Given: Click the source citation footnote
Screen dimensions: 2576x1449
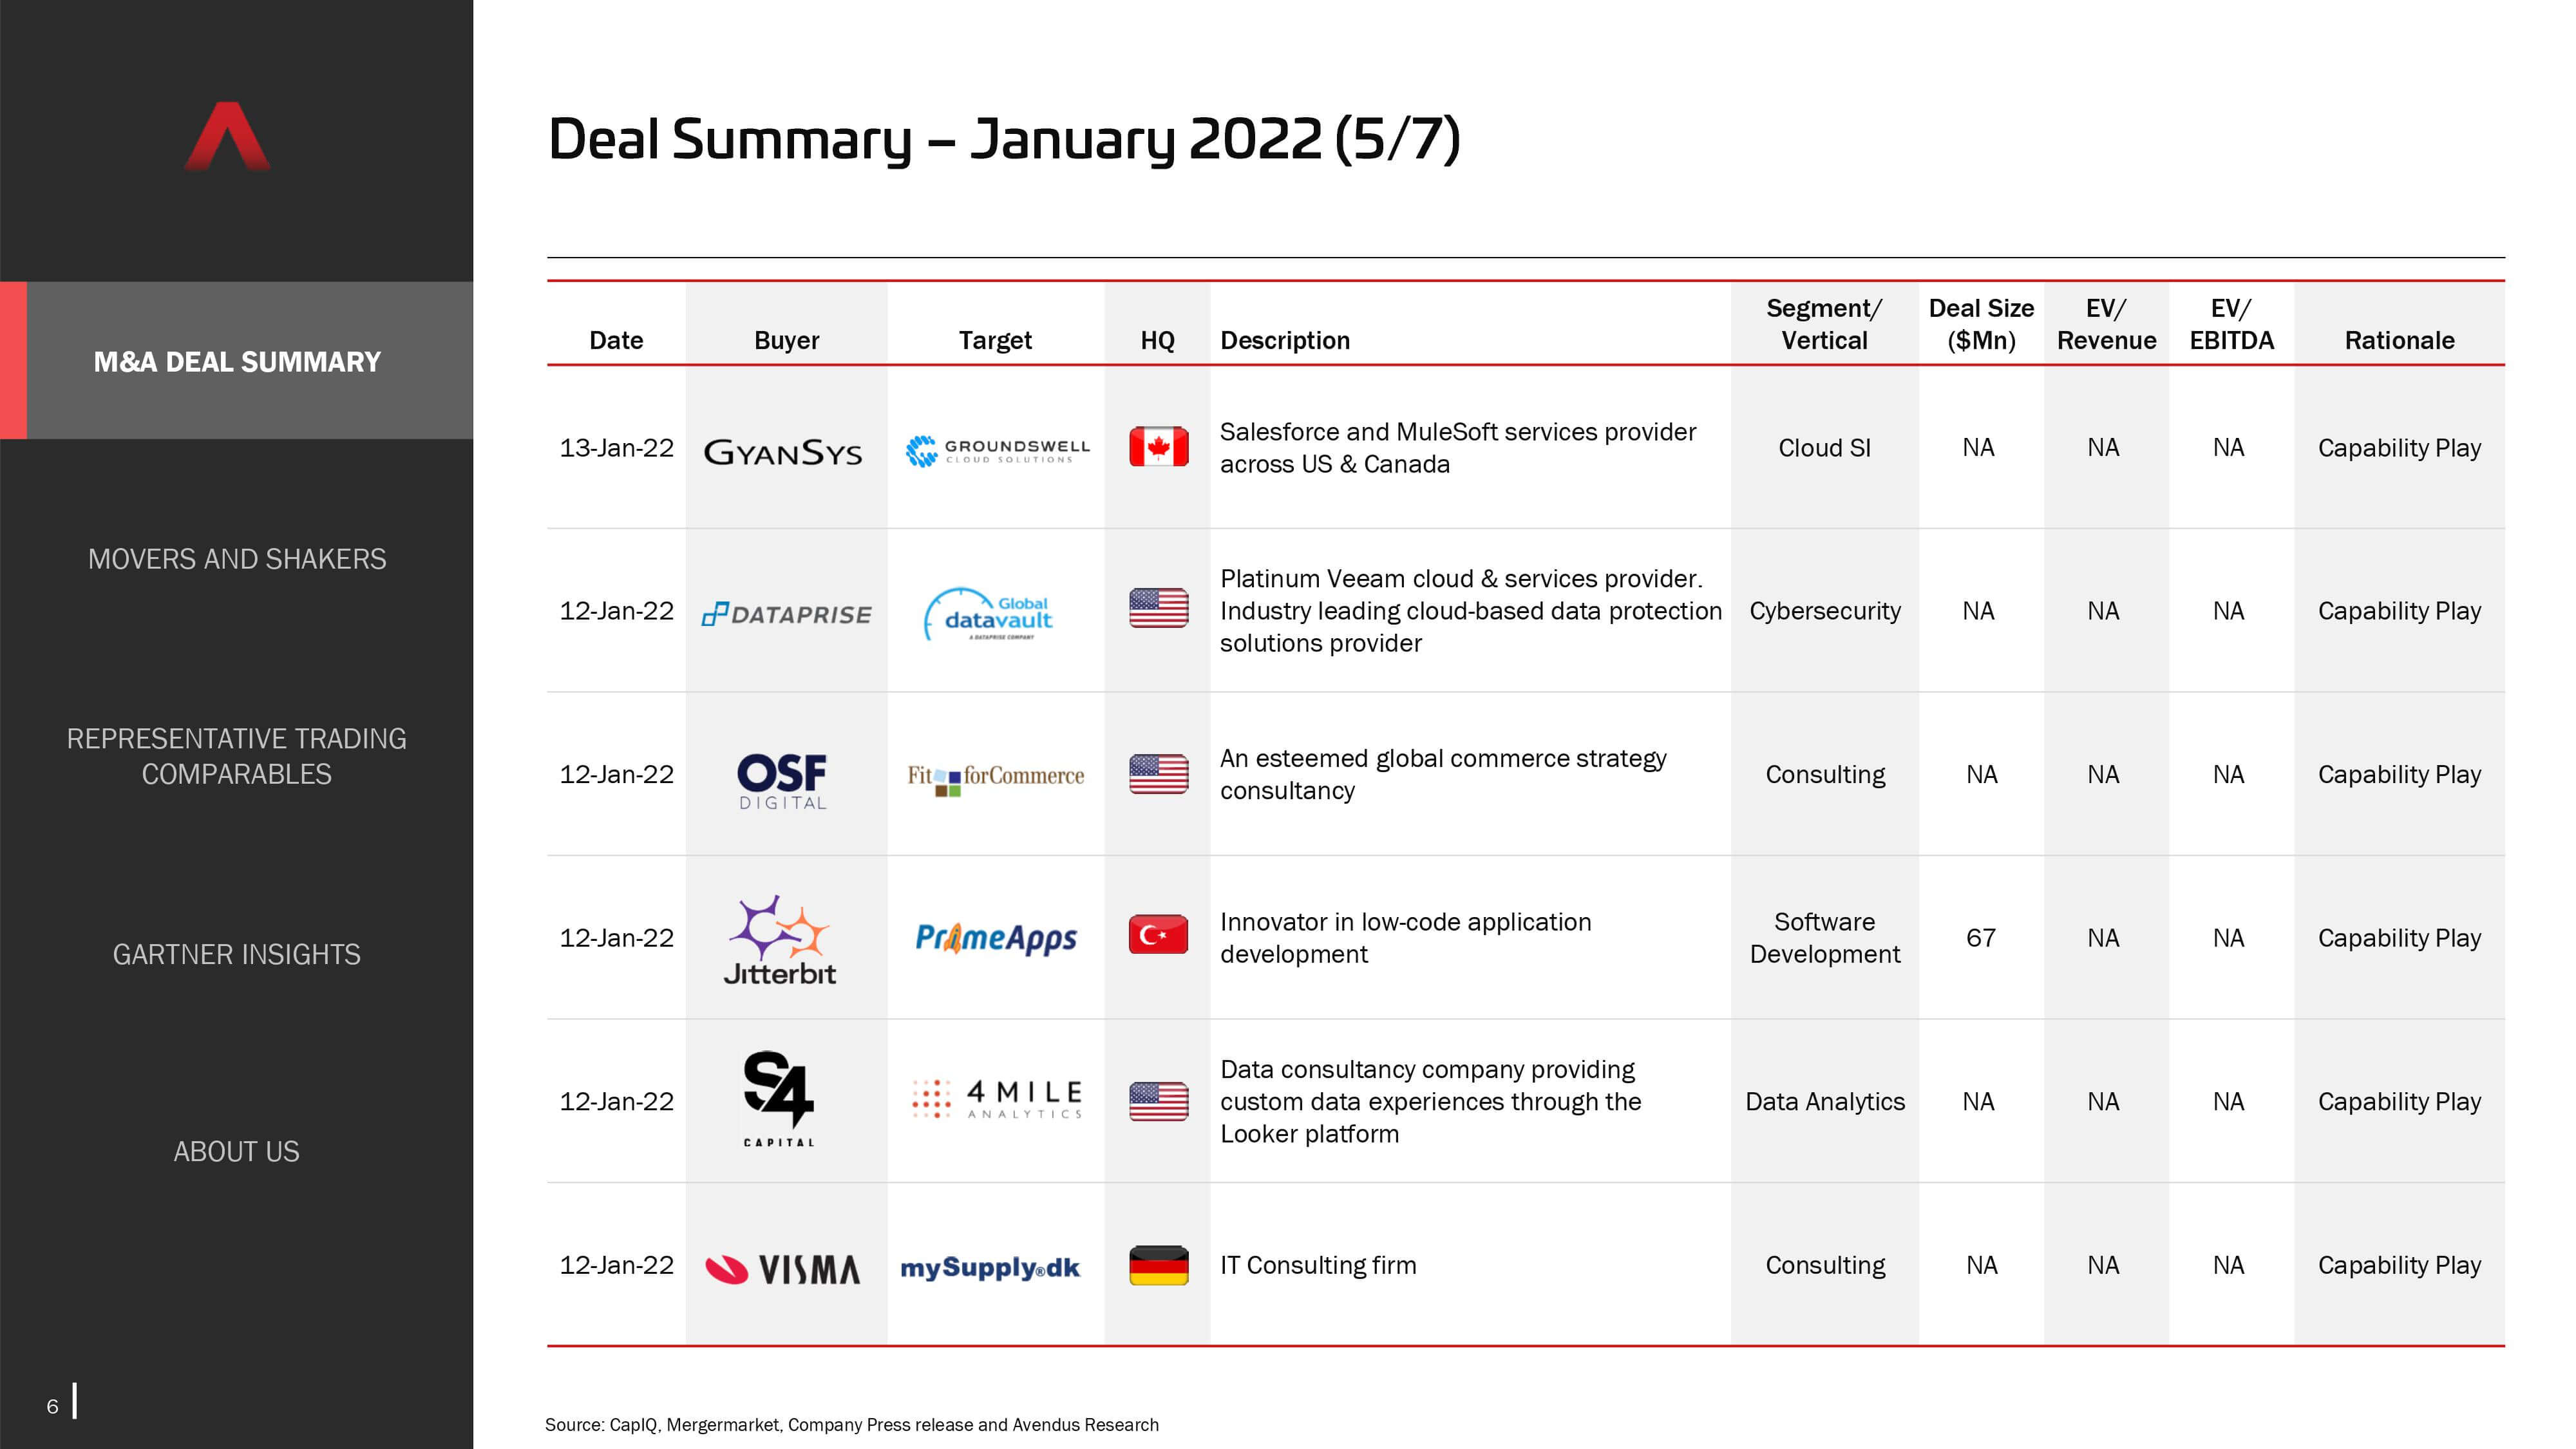Looking at the screenshot, I should point(851,1424).
